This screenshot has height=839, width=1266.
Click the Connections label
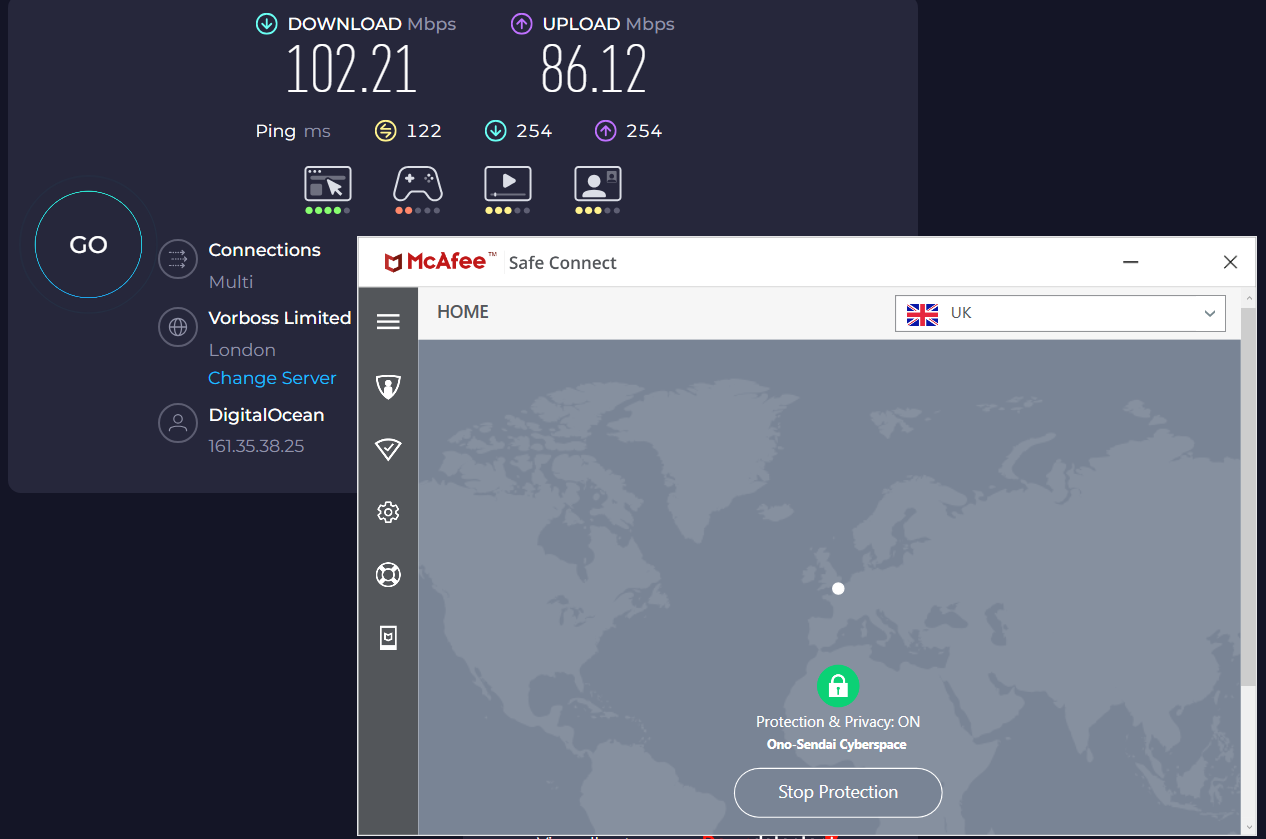264,250
